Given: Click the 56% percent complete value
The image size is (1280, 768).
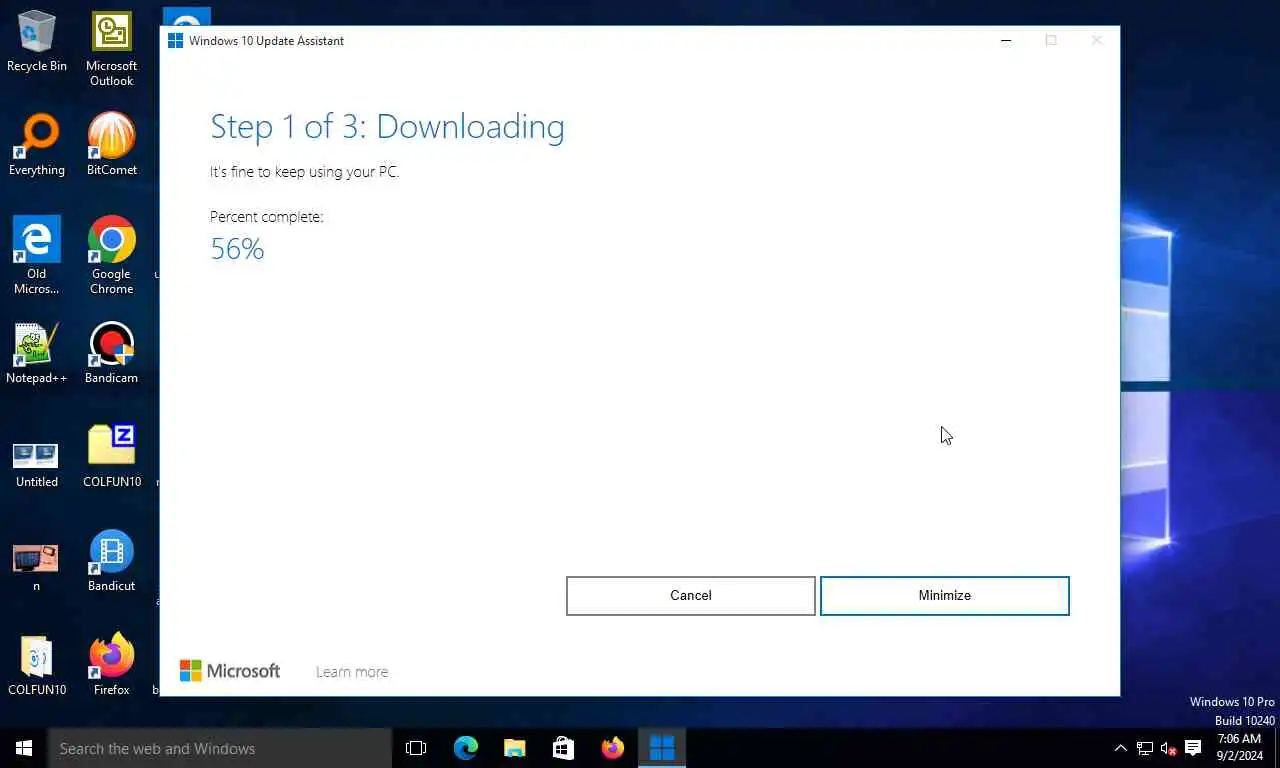Looking at the screenshot, I should tap(237, 249).
